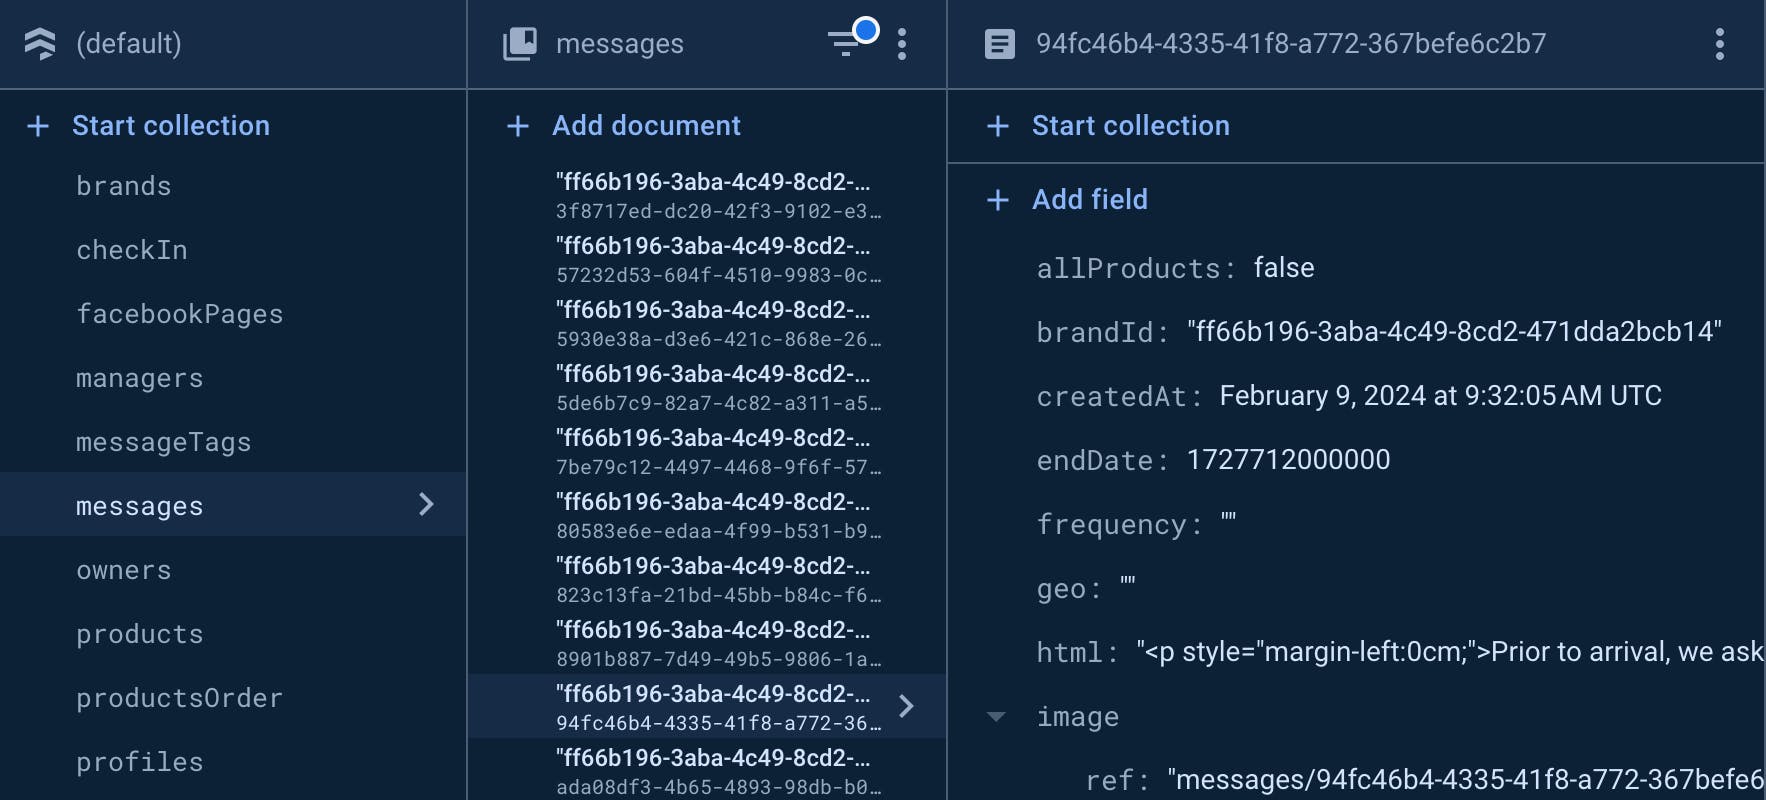Select the productsOrder collection
1766x800 pixels.
(180, 698)
